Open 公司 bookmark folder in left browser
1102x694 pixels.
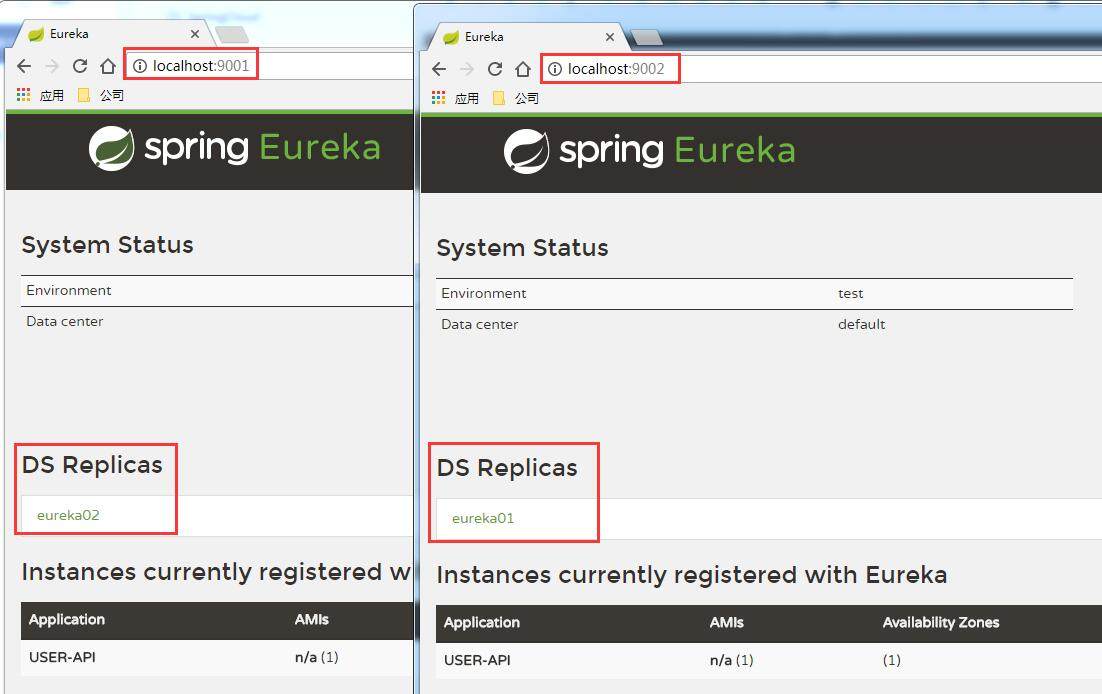click(101, 95)
